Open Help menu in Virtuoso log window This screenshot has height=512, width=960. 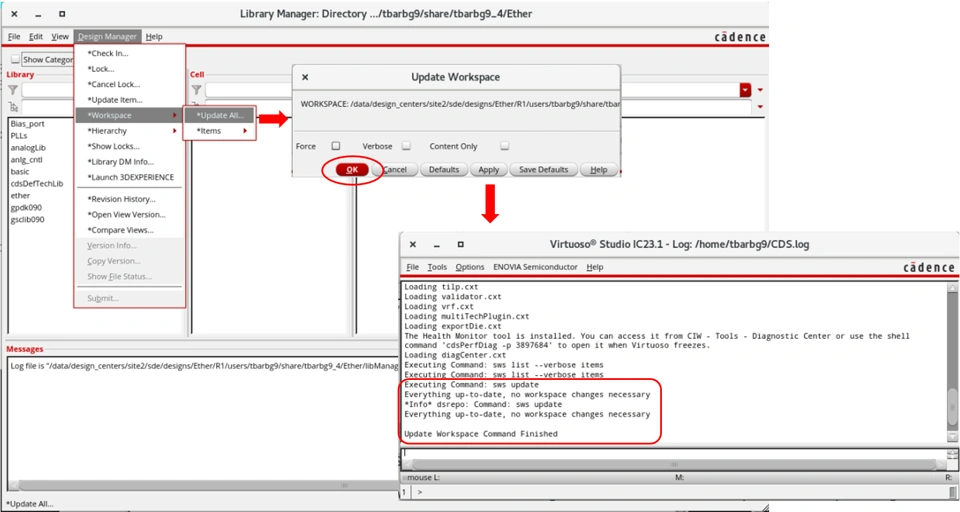(594, 267)
